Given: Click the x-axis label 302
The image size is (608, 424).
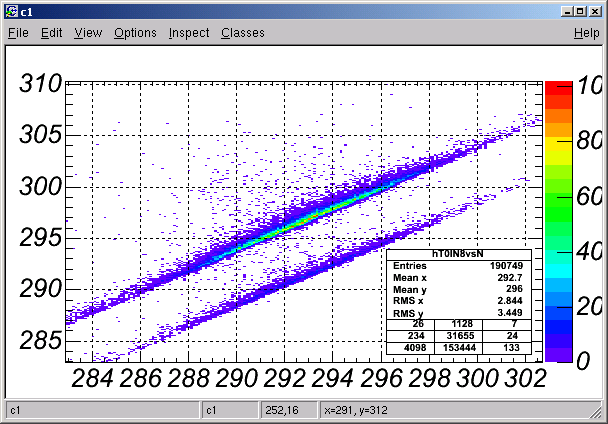Looking at the screenshot, I should (x=525, y=378).
